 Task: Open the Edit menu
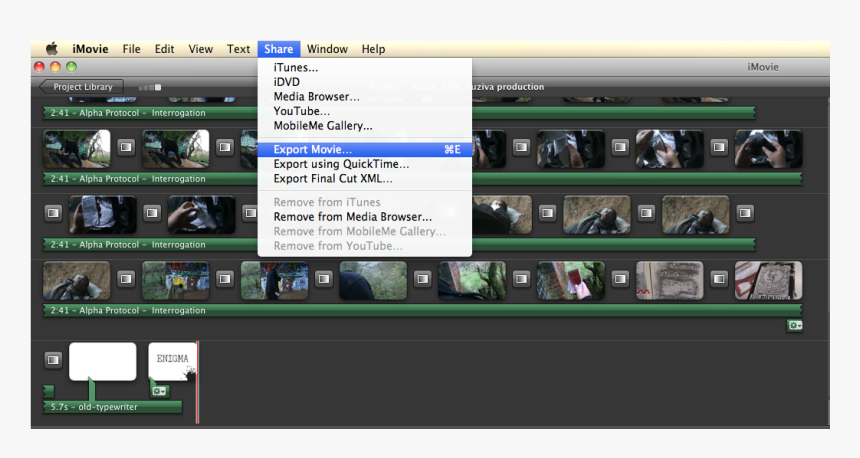click(x=165, y=49)
